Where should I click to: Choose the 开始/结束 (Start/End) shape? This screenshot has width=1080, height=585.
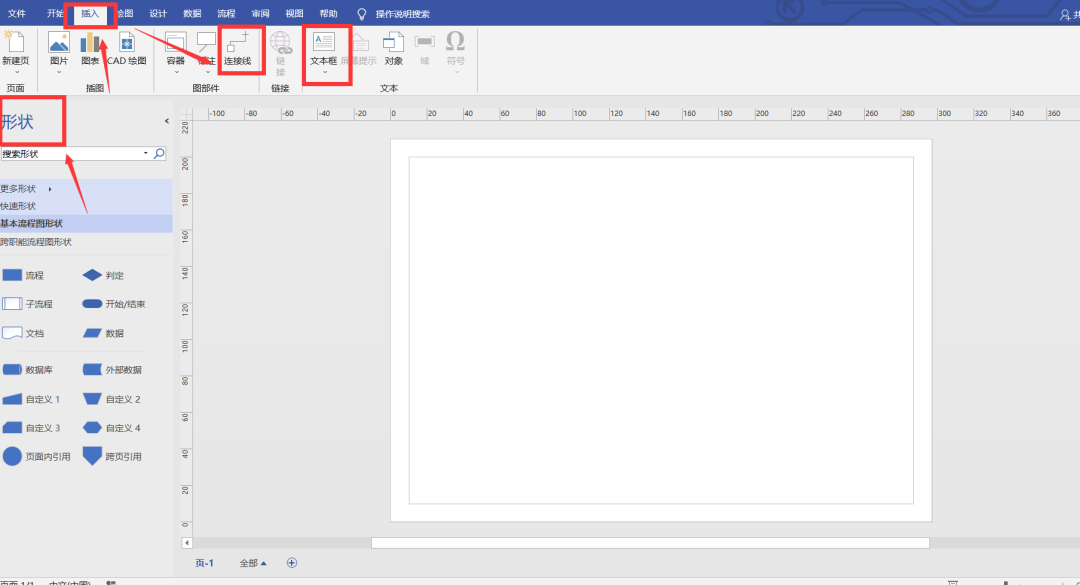click(x=92, y=304)
